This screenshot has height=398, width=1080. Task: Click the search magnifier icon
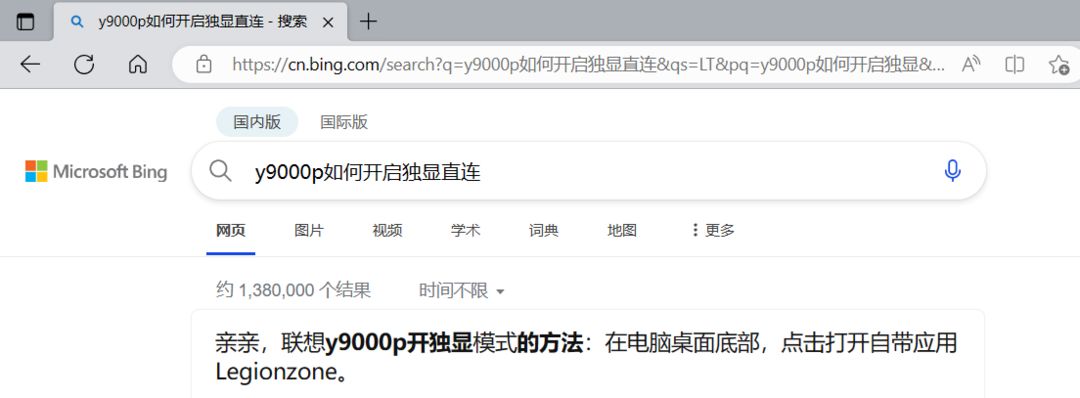[220, 171]
